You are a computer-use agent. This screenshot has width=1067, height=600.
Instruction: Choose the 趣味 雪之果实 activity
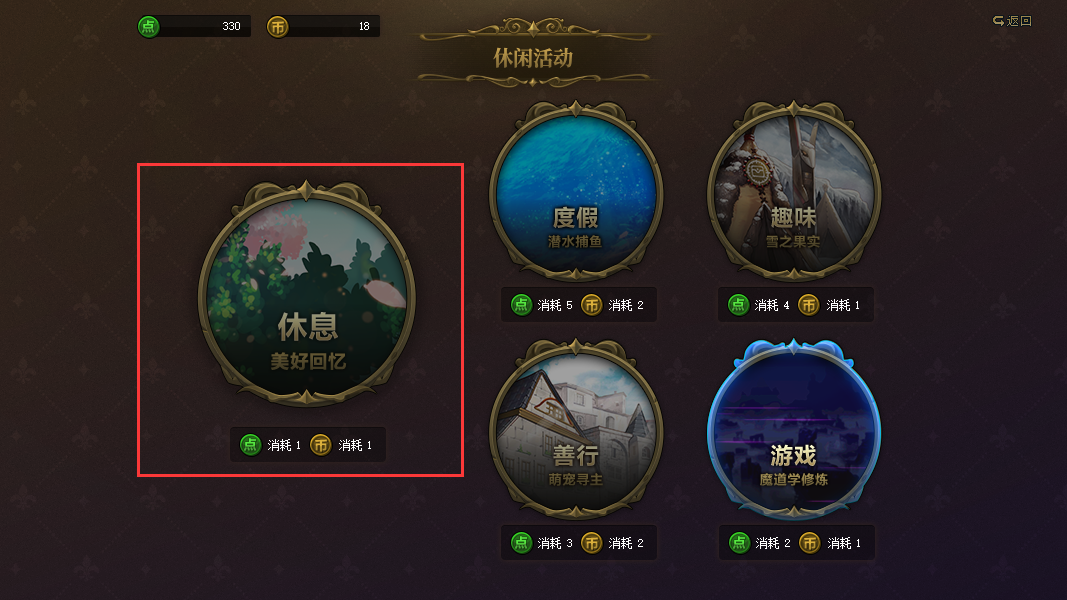tap(793, 192)
